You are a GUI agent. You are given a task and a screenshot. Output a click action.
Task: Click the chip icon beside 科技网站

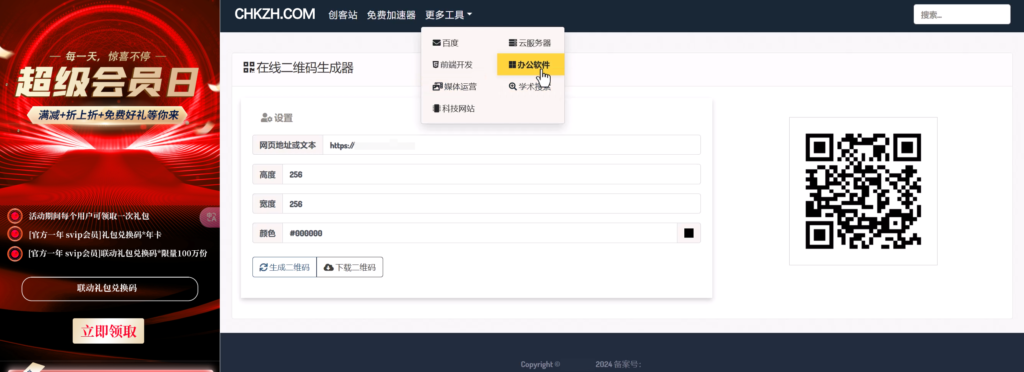click(436, 108)
